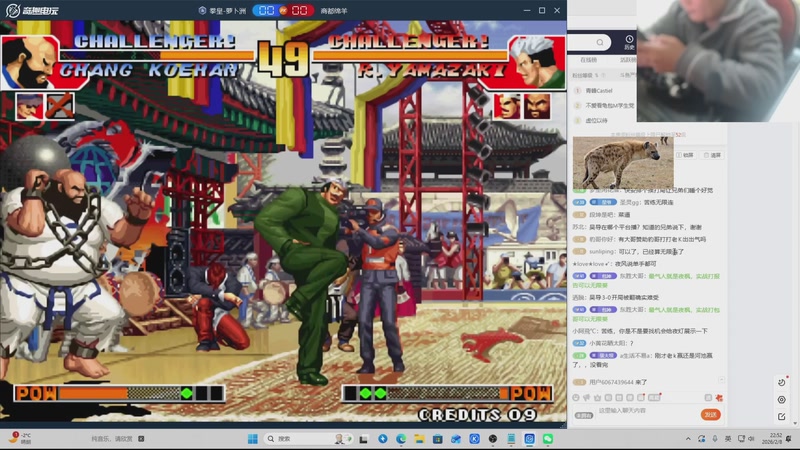Screen dimensions: 800x450
Task: Open WeChat green icon on taskbar
Action: click(x=548, y=439)
